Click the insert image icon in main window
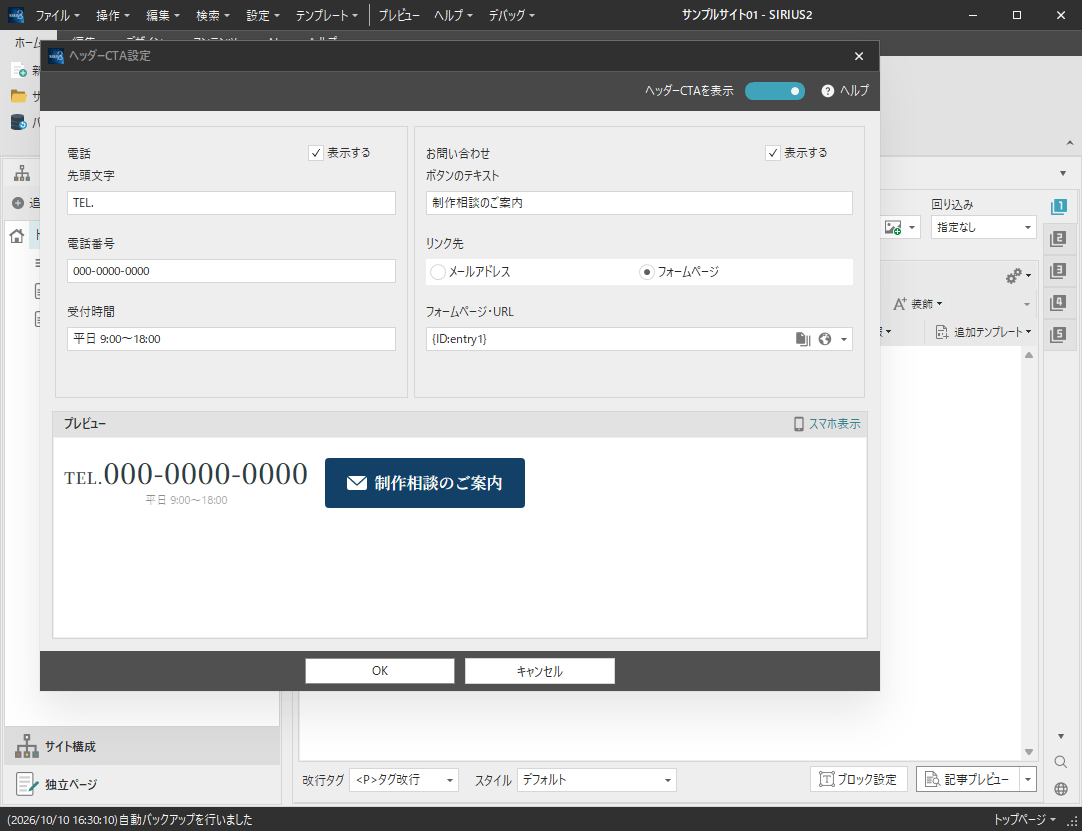1082x831 pixels. 893,227
